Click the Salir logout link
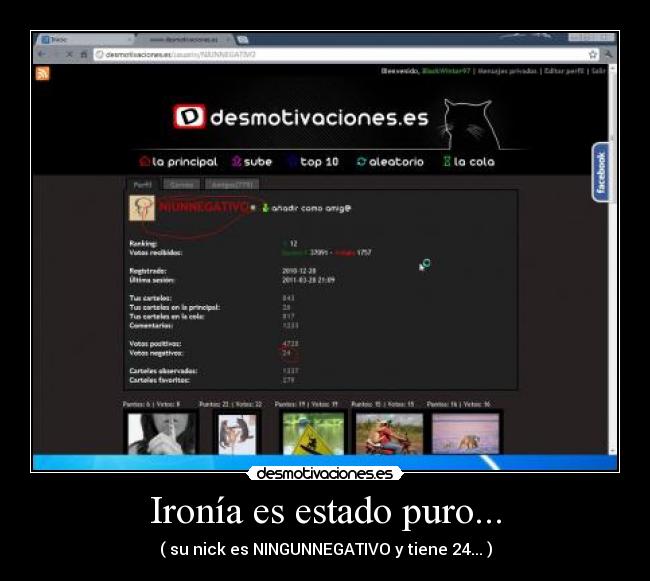Viewport: 650px width, 581px height. pyautogui.click(x=598, y=71)
